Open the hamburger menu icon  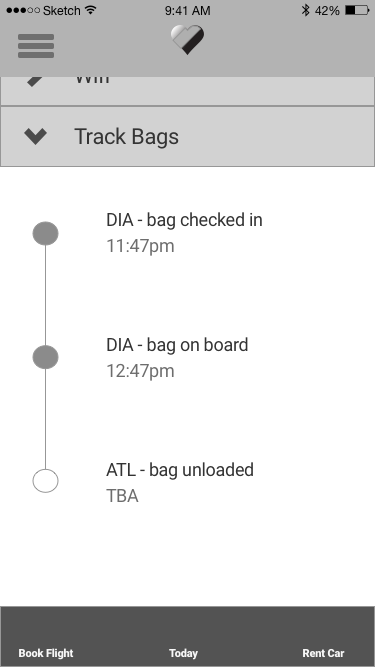(x=36, y=46)
